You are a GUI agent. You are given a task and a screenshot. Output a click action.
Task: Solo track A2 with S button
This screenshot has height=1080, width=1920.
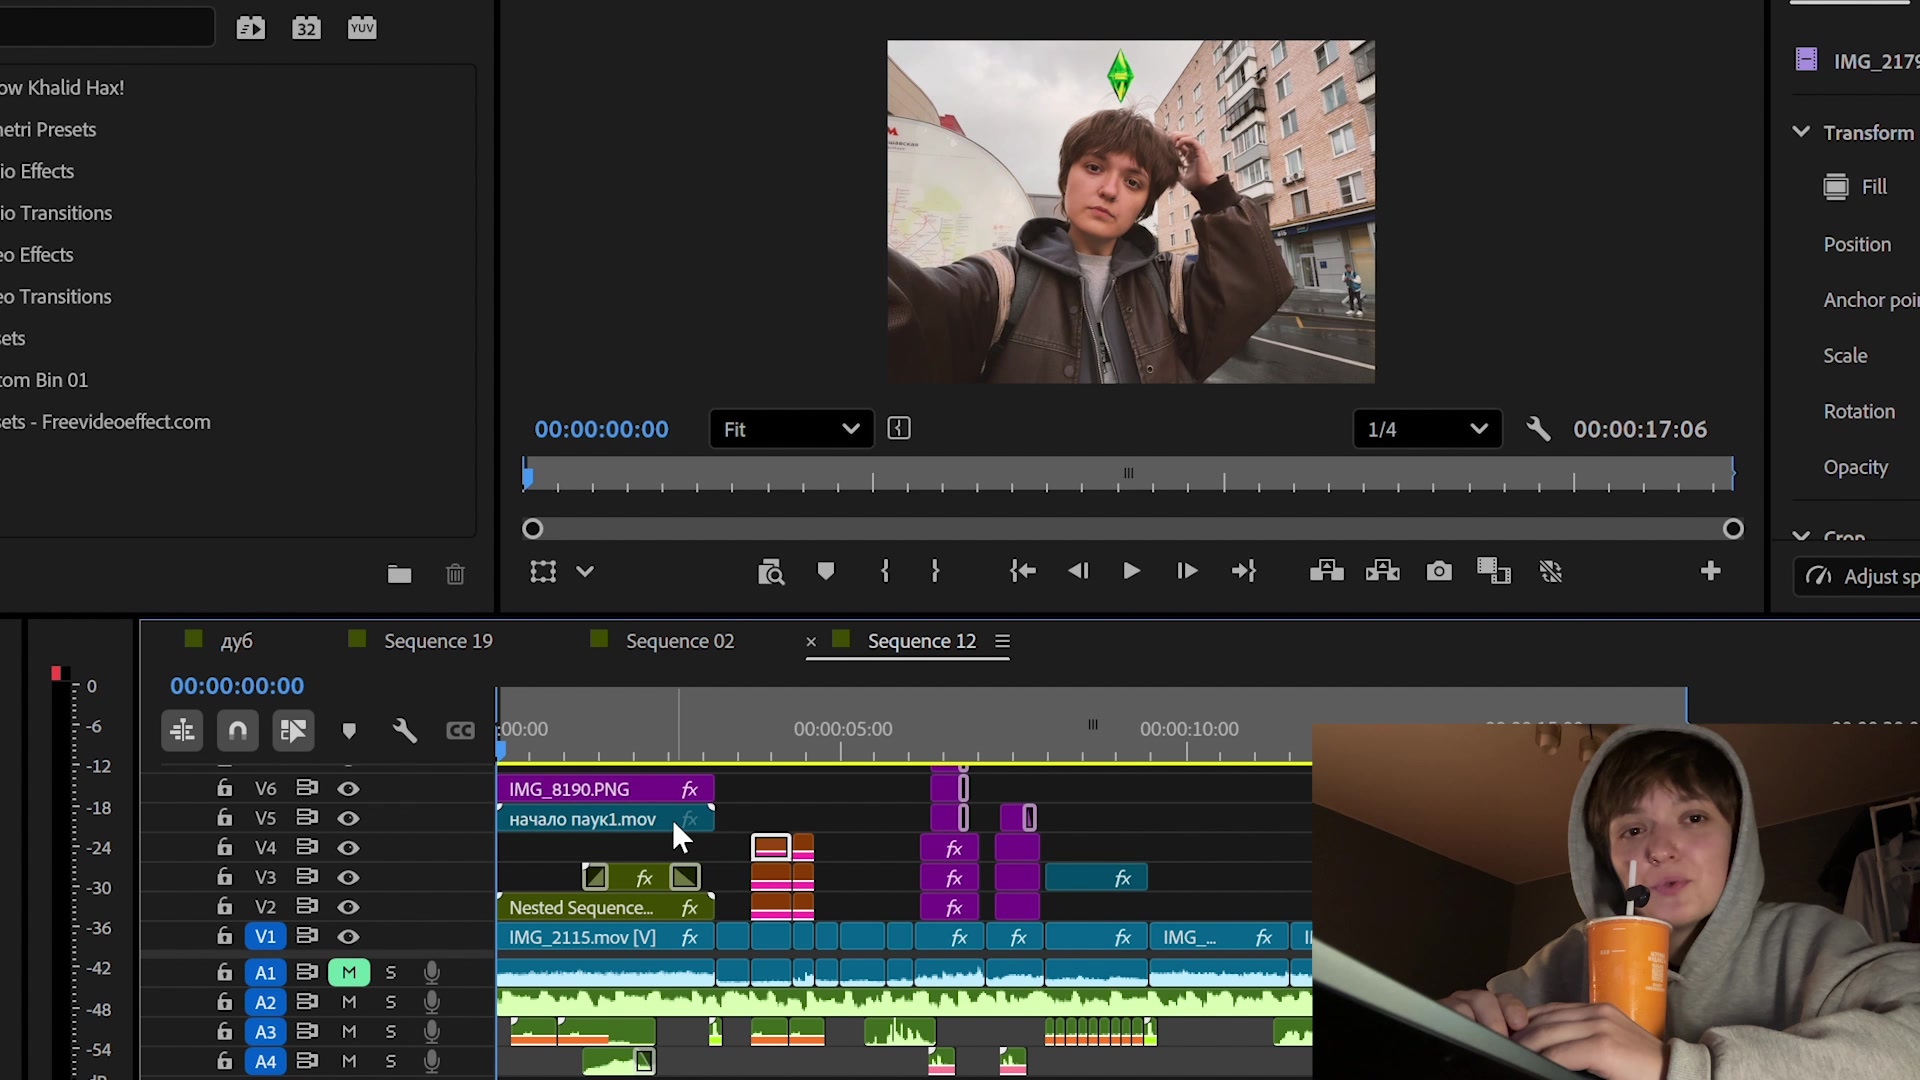pyautogui.click(x=391, y=1002)
